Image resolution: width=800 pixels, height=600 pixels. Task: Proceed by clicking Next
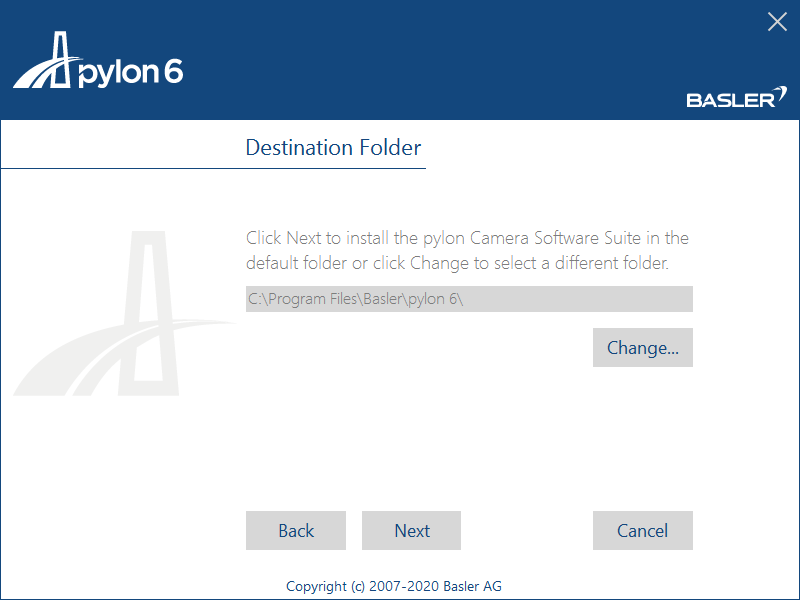coord(411,531)
